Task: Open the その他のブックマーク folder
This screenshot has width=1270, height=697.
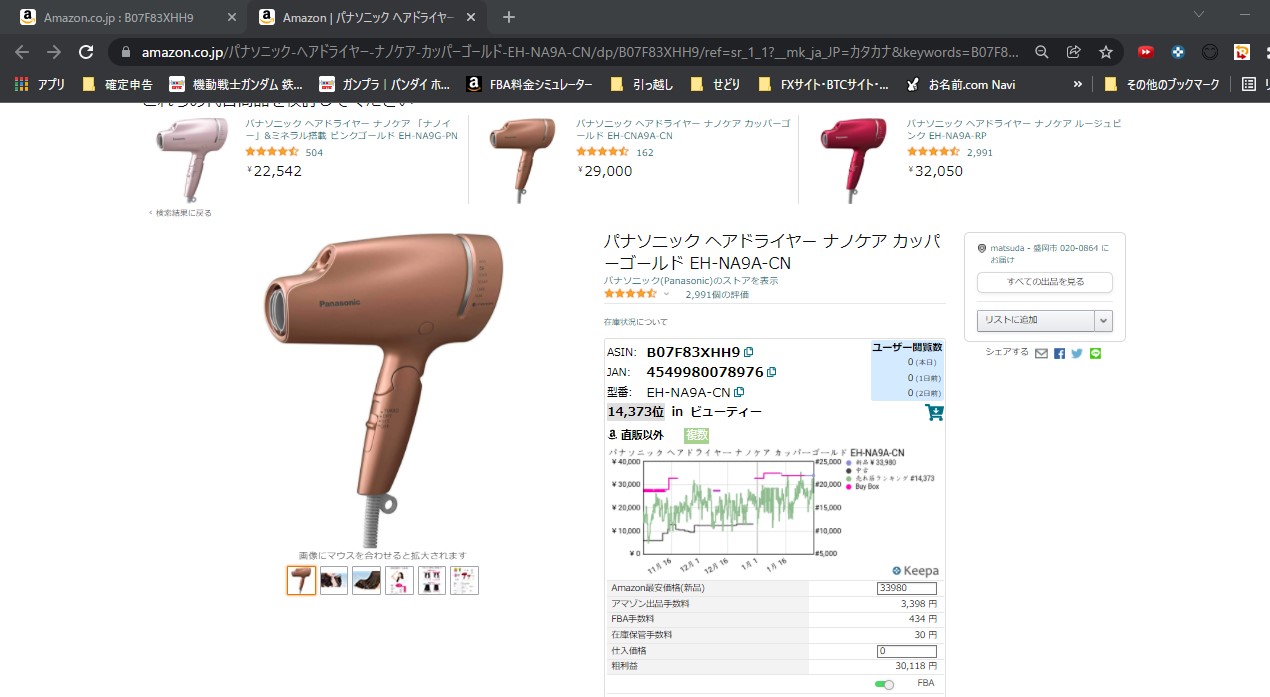Action: tap(1162, 85)
